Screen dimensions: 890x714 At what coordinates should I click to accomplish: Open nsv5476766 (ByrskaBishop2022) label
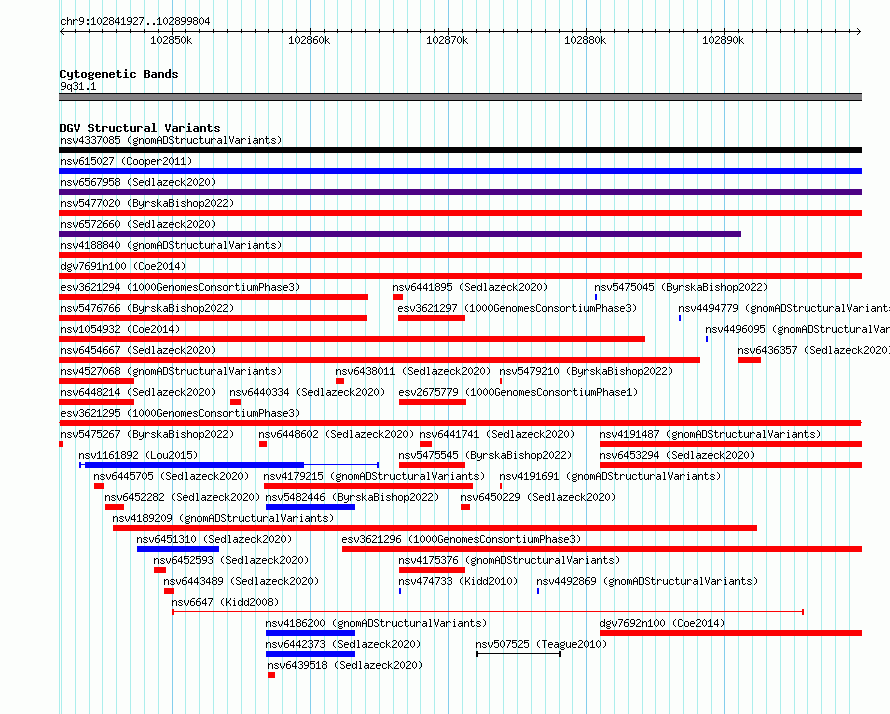click(147, 308)
